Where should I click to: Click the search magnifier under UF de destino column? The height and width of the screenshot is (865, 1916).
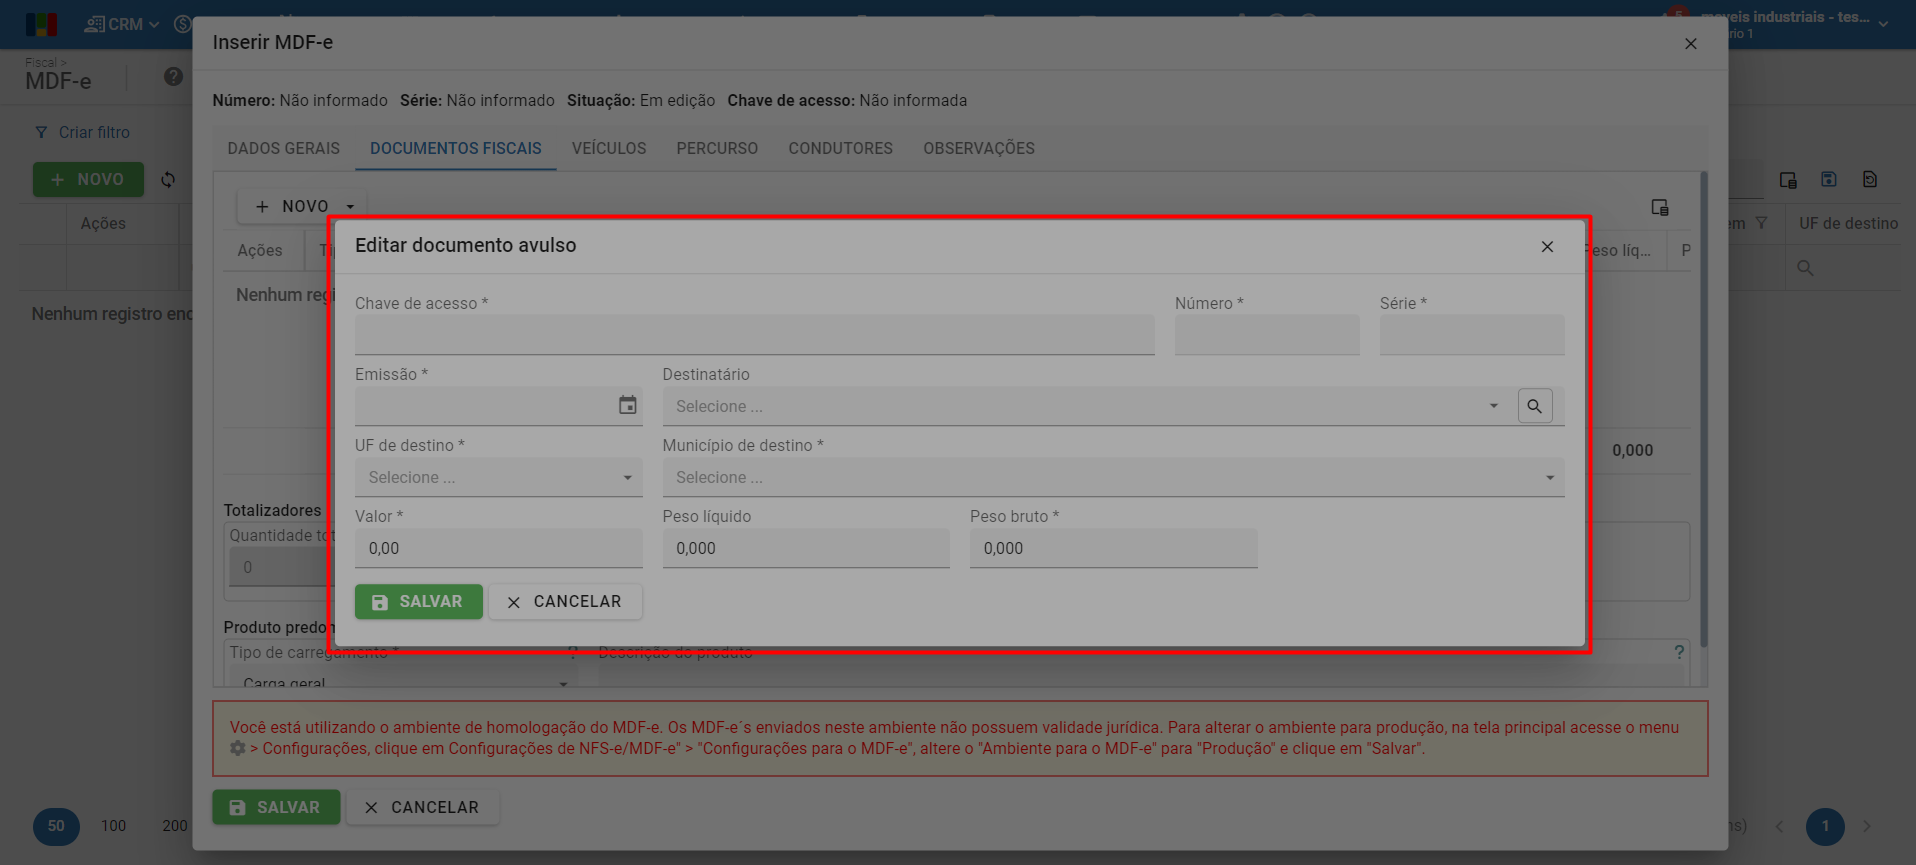coord(1805,268)
